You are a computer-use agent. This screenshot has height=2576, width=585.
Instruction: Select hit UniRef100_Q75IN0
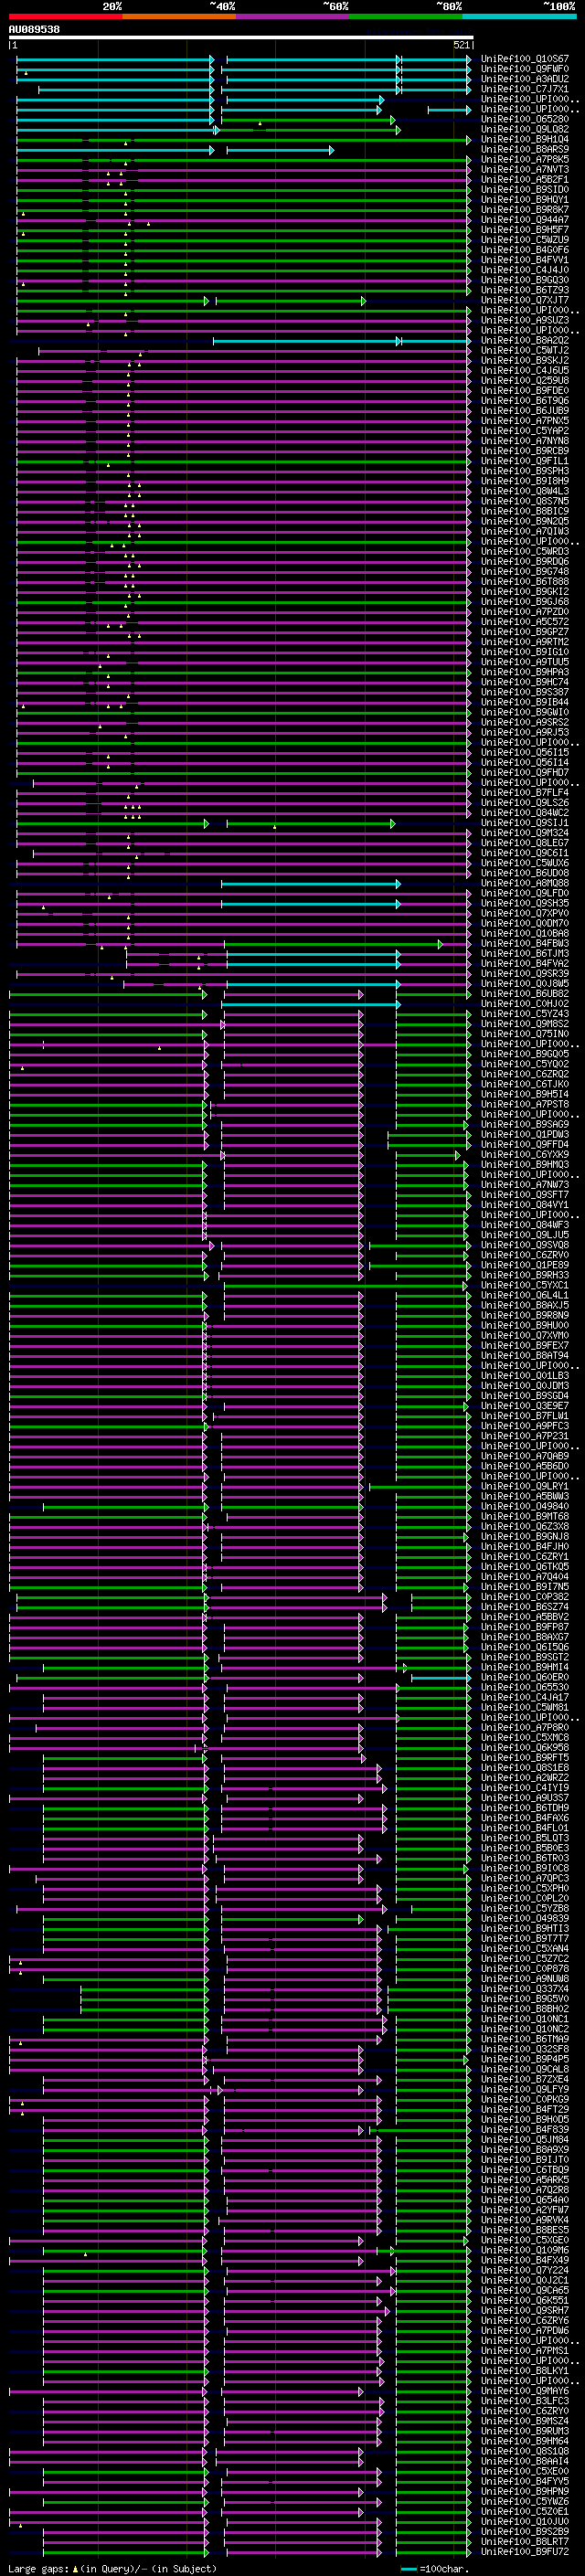pos(525,1034)
